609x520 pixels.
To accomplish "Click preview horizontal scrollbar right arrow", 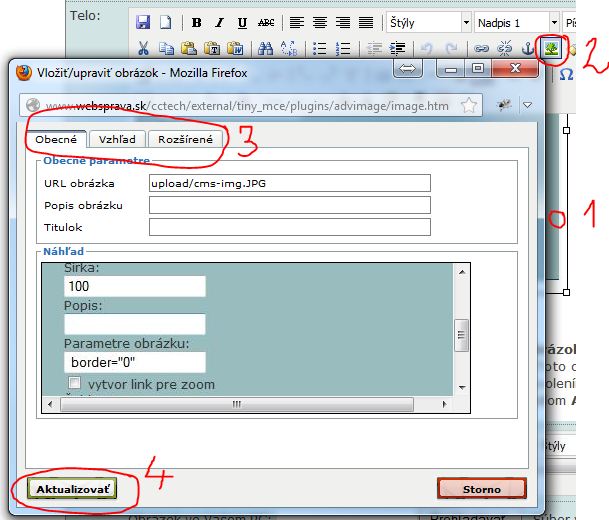I will pos(445,404).
